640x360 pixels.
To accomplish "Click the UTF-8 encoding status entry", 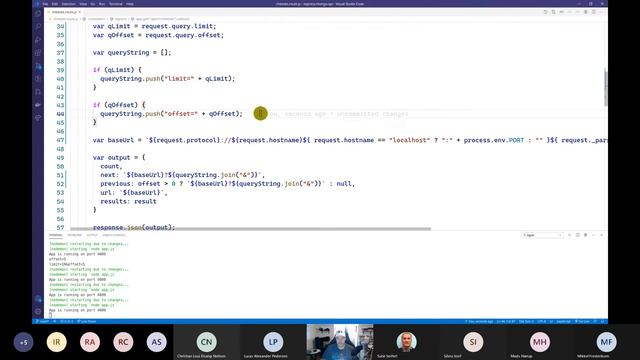I will tap(541, 322).
